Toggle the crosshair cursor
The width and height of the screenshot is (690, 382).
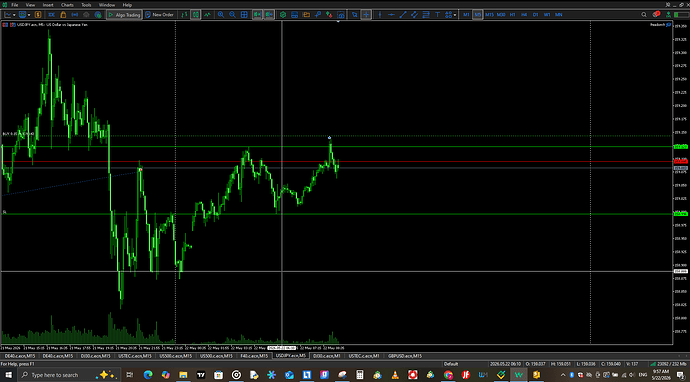pos(366,15)
